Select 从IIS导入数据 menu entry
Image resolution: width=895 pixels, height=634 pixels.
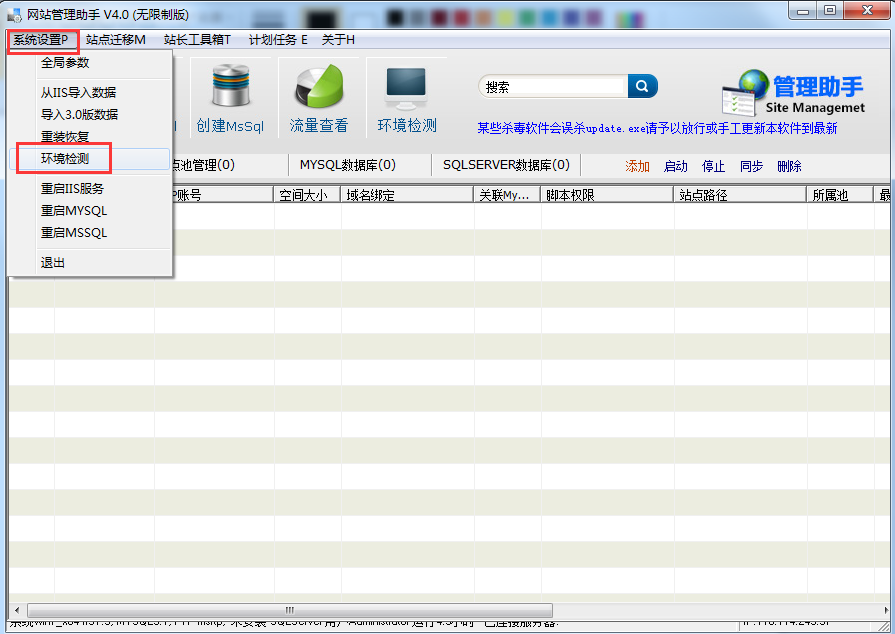[78, 93]
